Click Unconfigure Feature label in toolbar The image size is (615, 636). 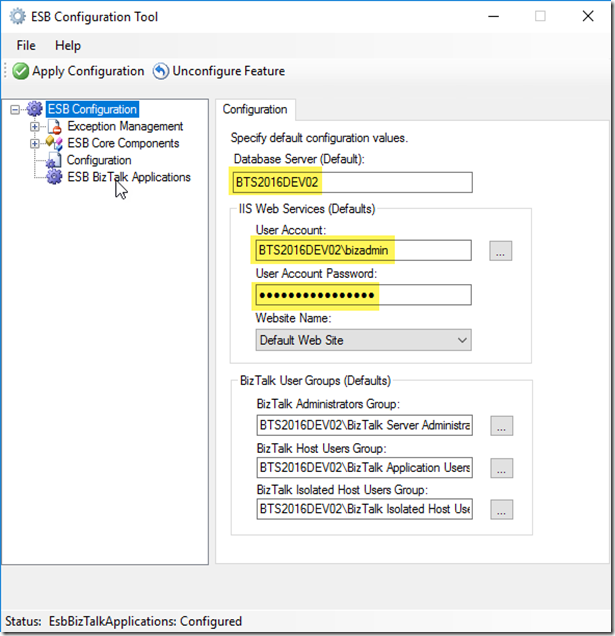(229, 71)
